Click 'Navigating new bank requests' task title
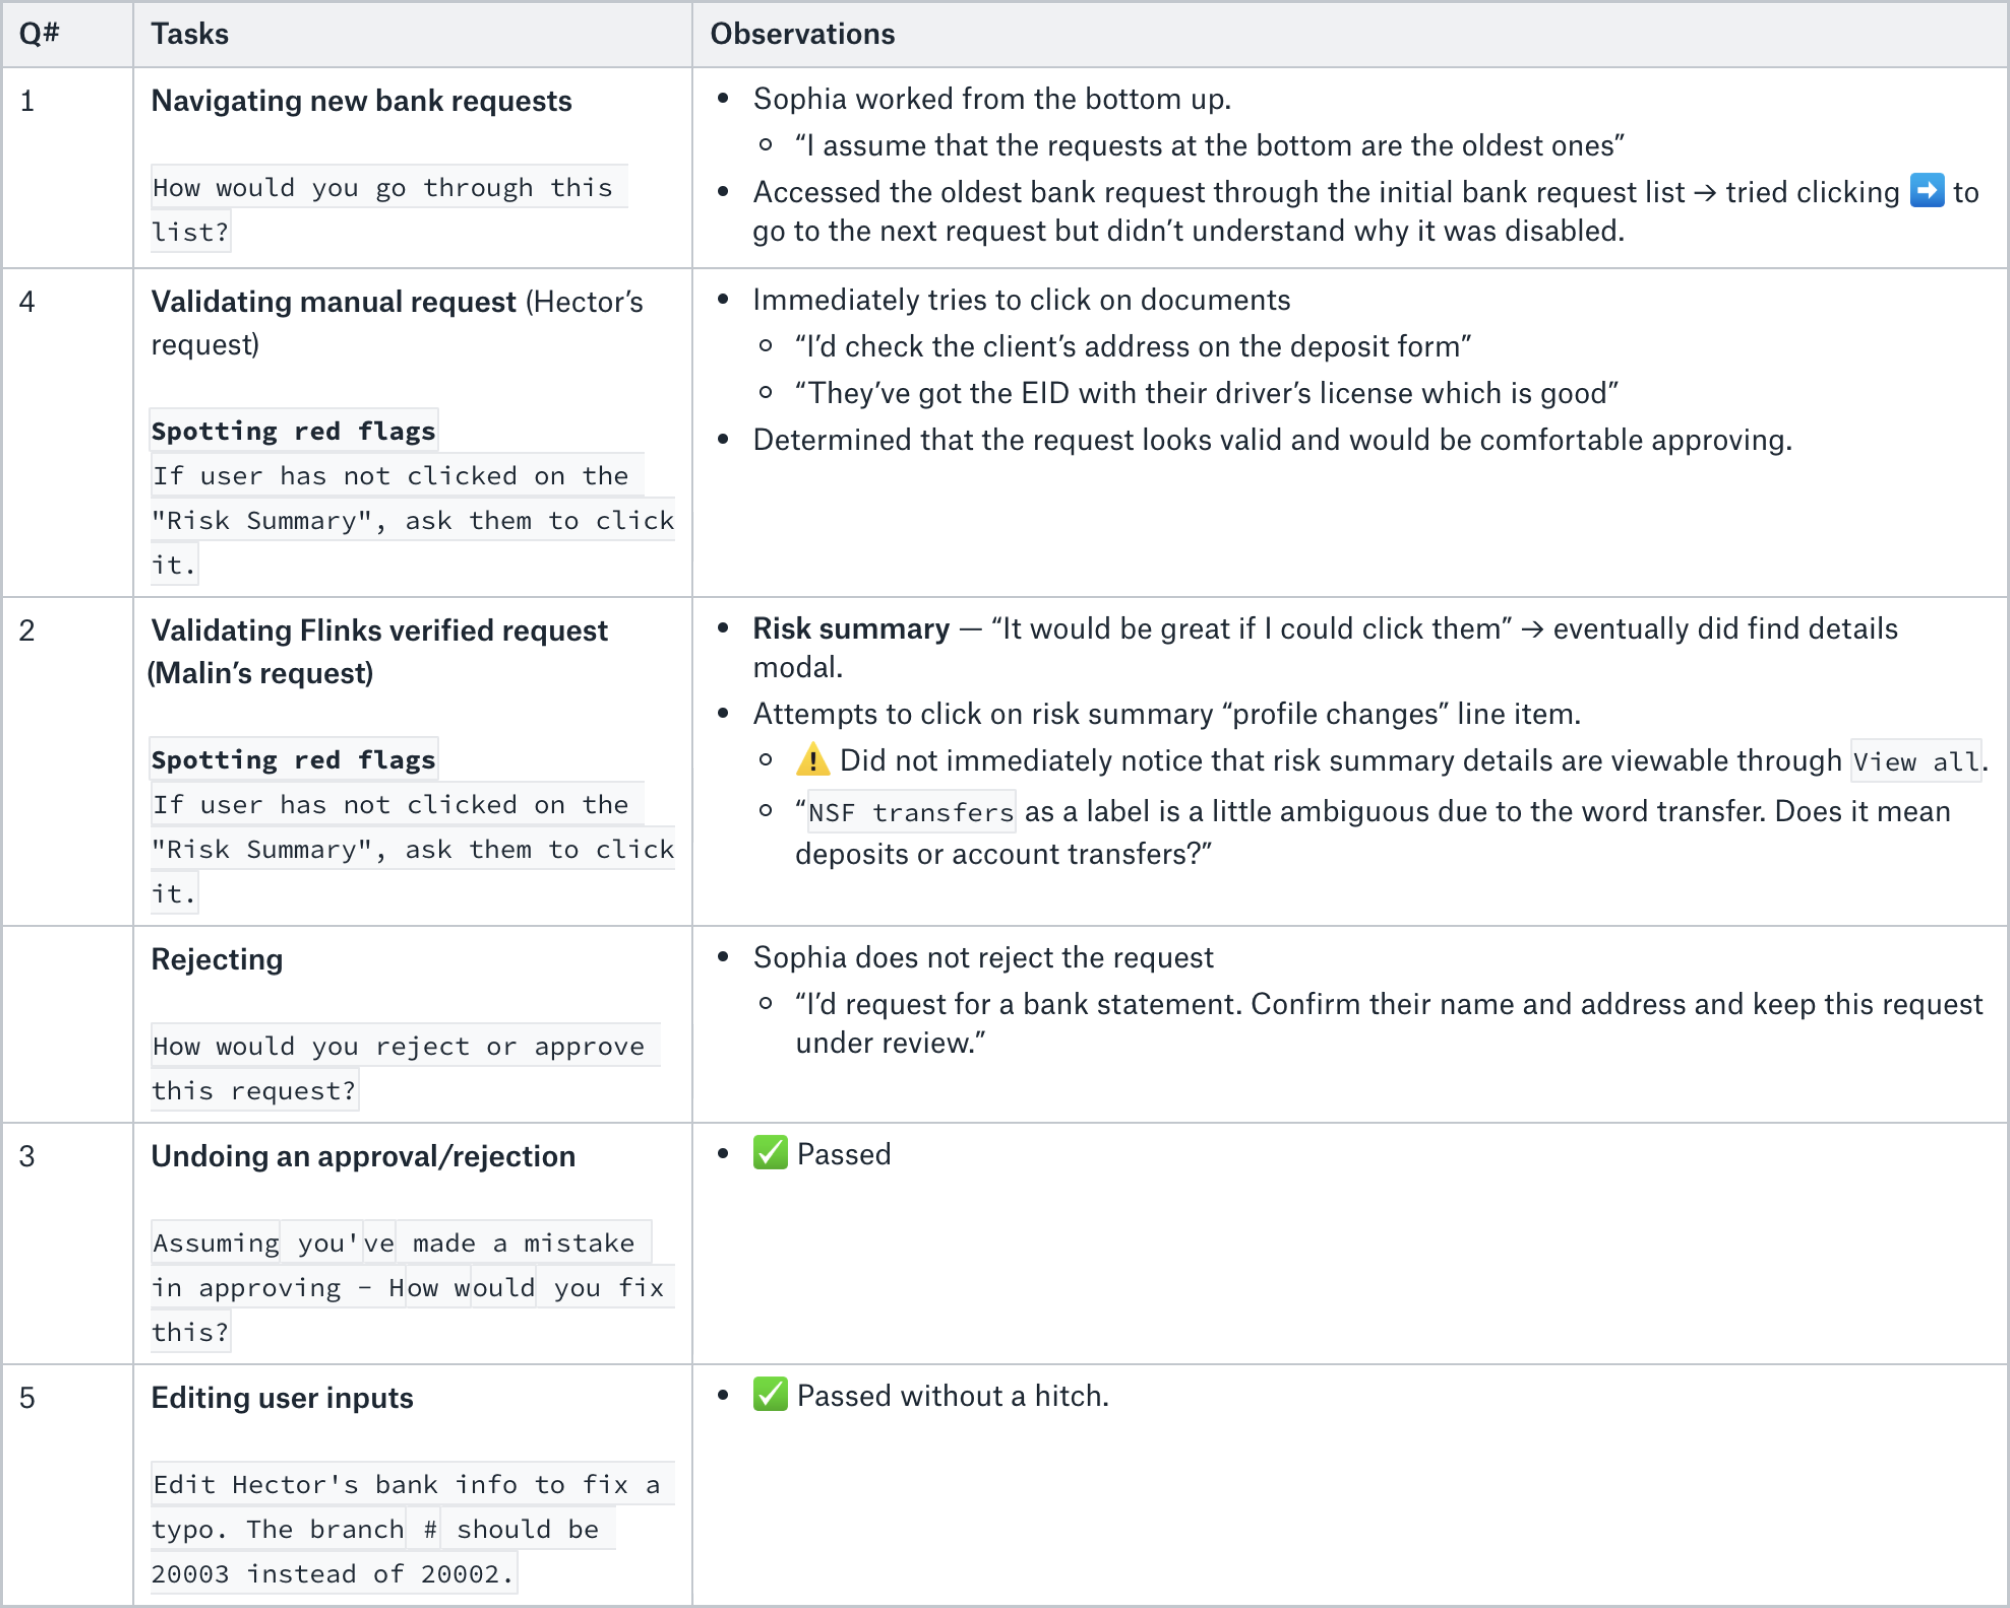 (361, 101)
